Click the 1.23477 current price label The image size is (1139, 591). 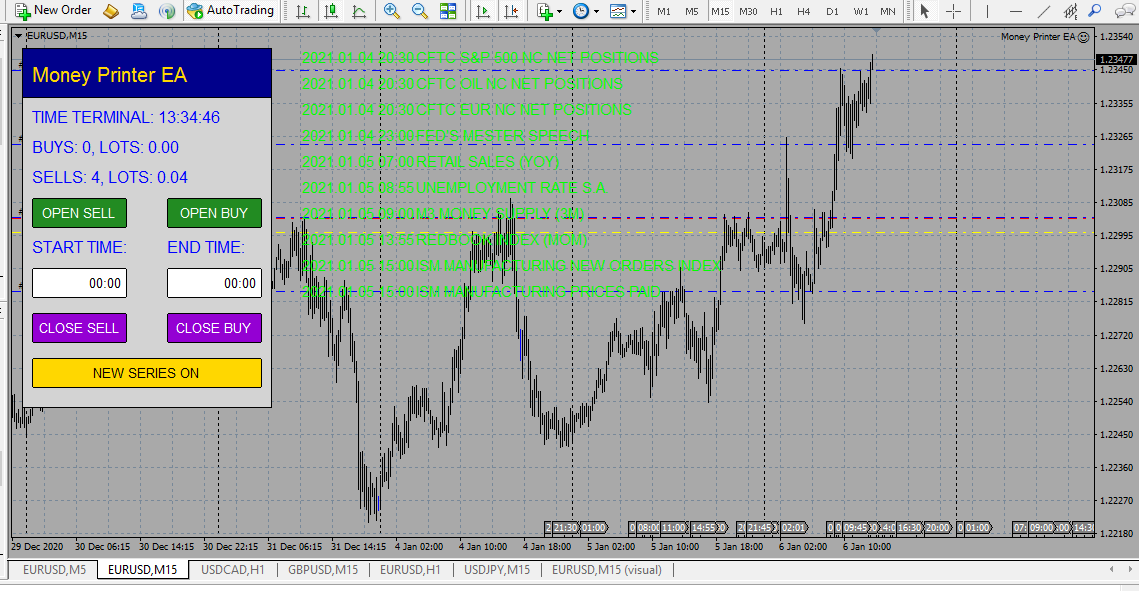pos(1116,60)
